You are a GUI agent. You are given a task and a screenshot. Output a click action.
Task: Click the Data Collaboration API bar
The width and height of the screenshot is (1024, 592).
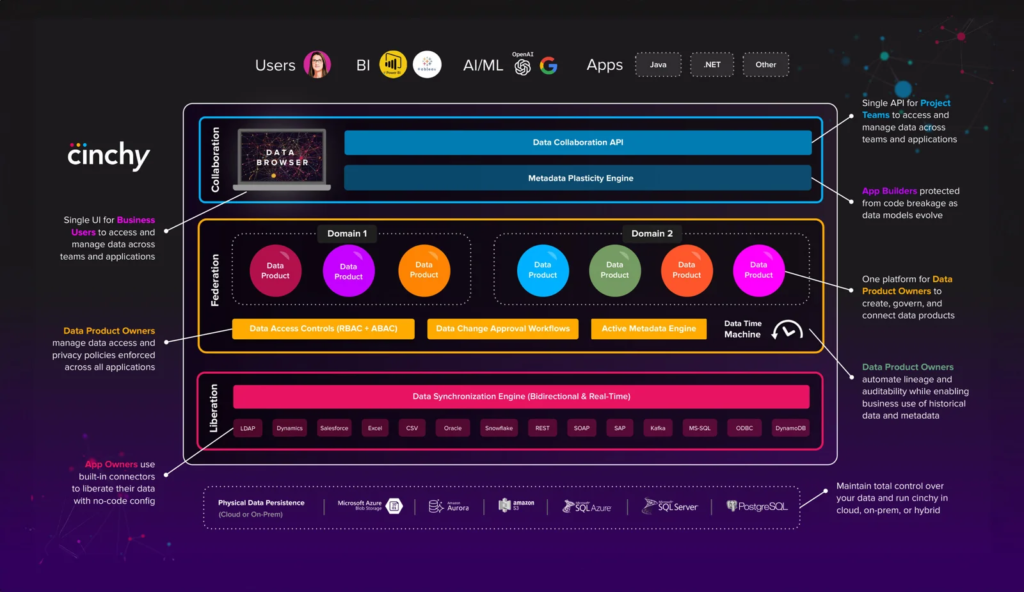coord(578,142)
